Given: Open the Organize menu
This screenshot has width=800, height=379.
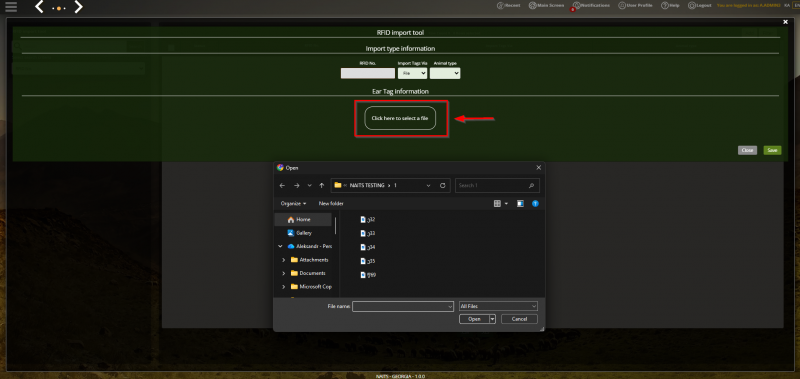Looking at the screenshot, I should click(x=293, y=204).
